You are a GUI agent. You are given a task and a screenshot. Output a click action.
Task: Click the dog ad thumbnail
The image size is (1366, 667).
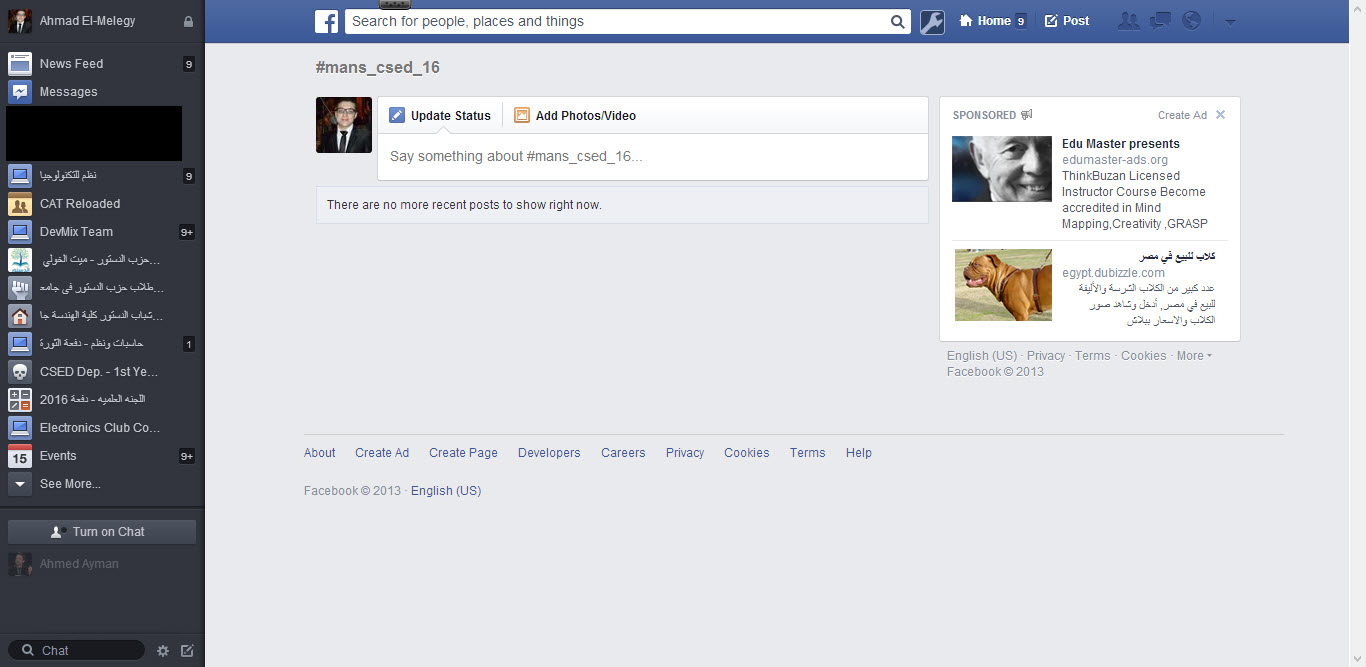click(1003, 285)
